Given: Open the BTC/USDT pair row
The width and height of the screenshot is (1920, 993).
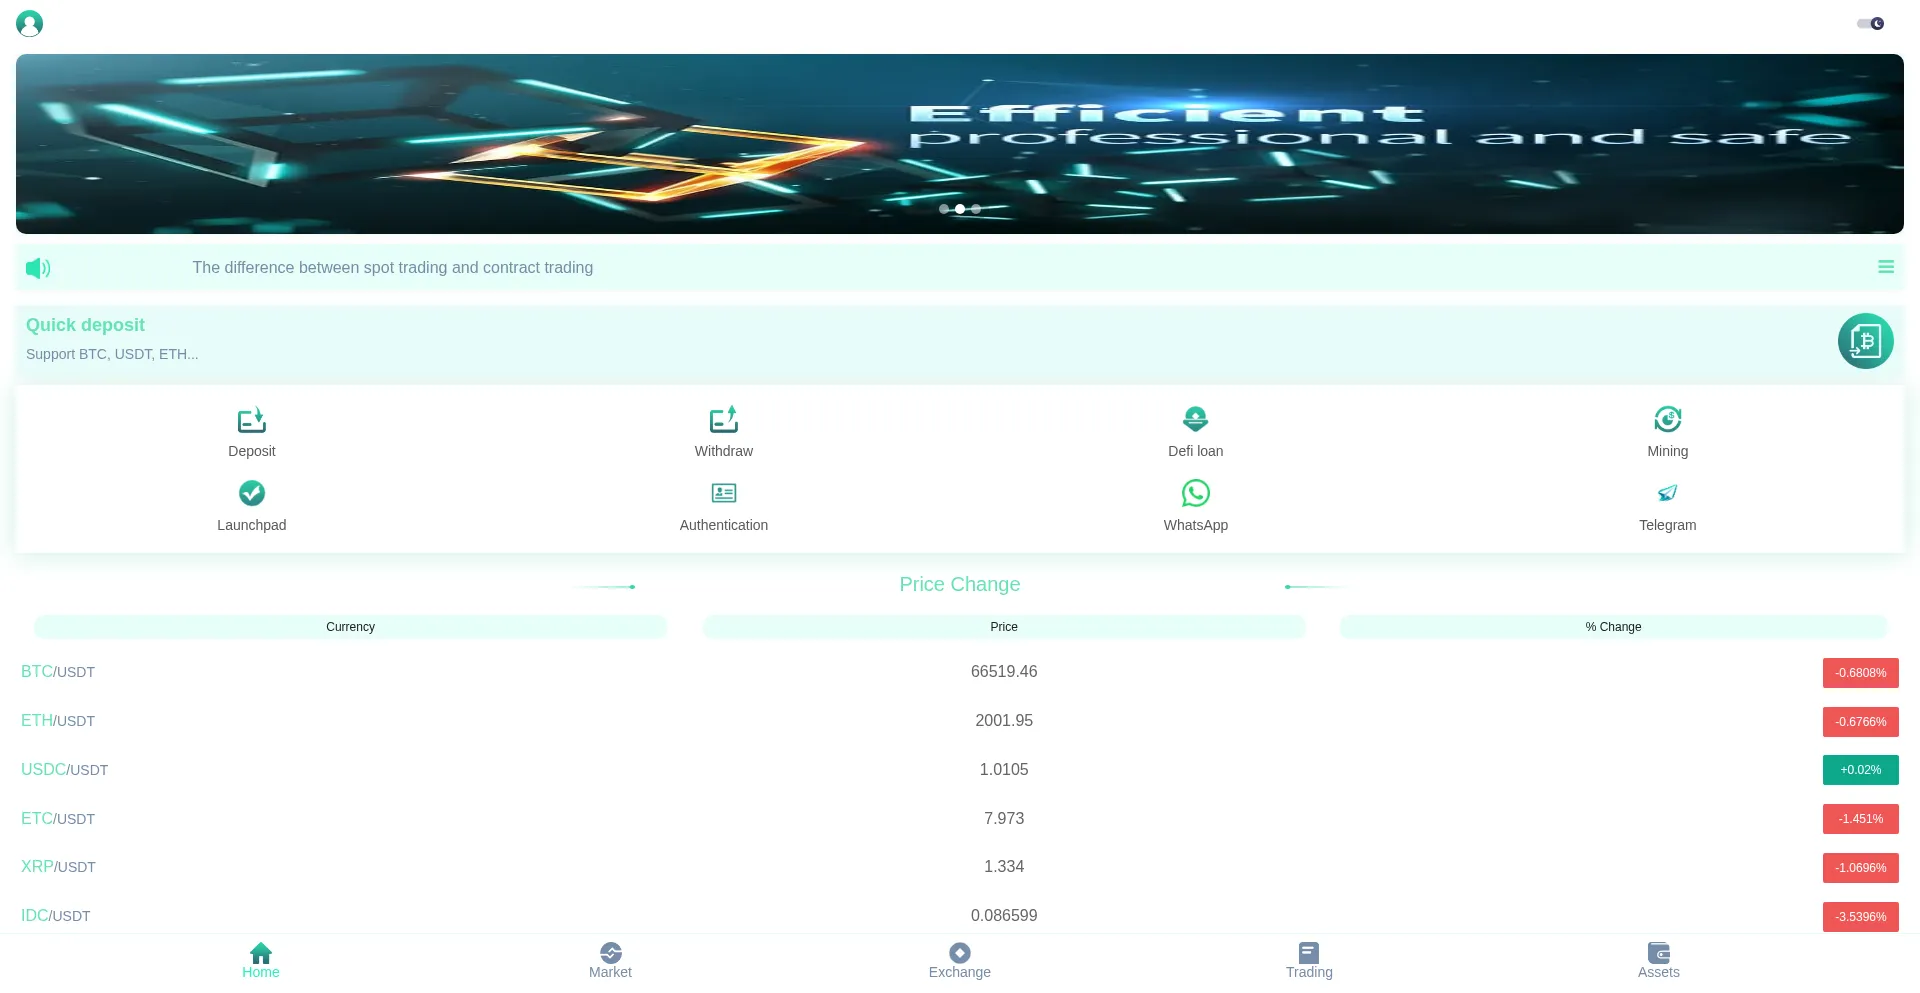Looking at the screenshot, I should (960, 672).
